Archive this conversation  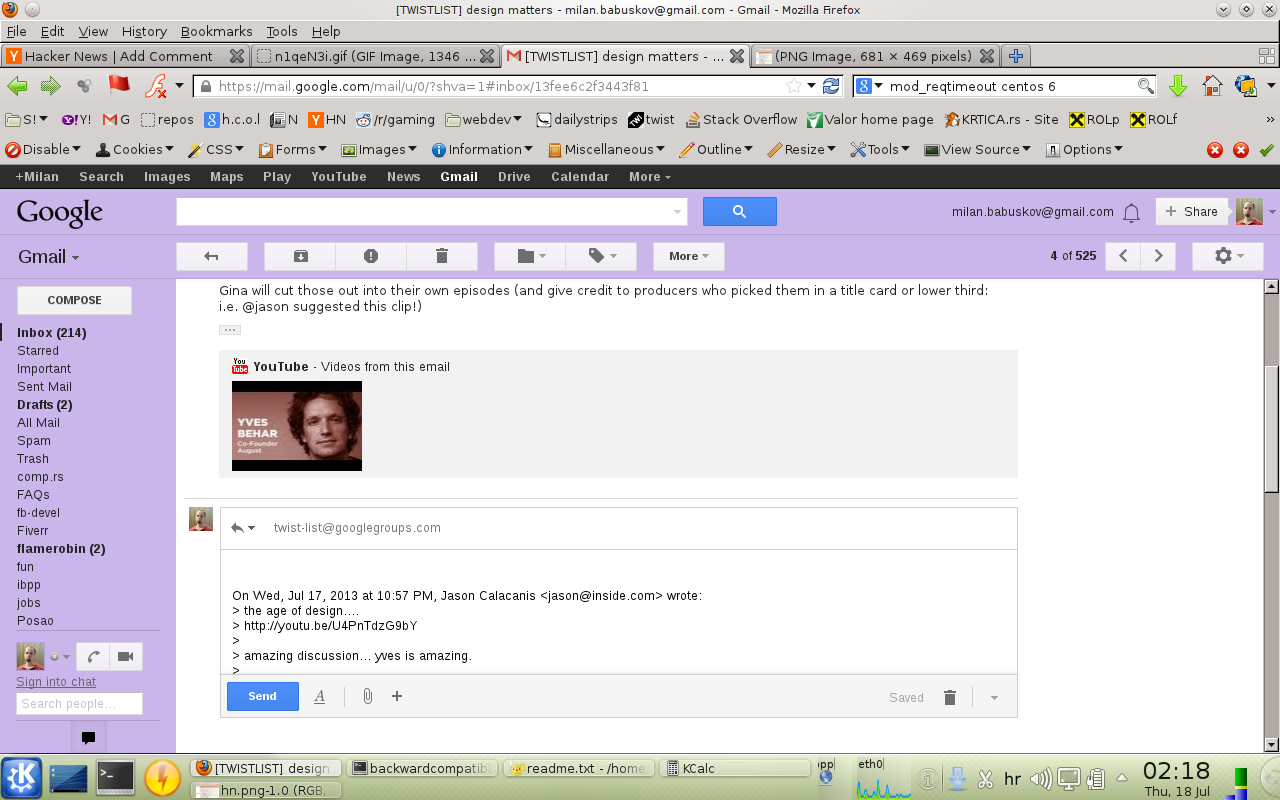point(300,256)
